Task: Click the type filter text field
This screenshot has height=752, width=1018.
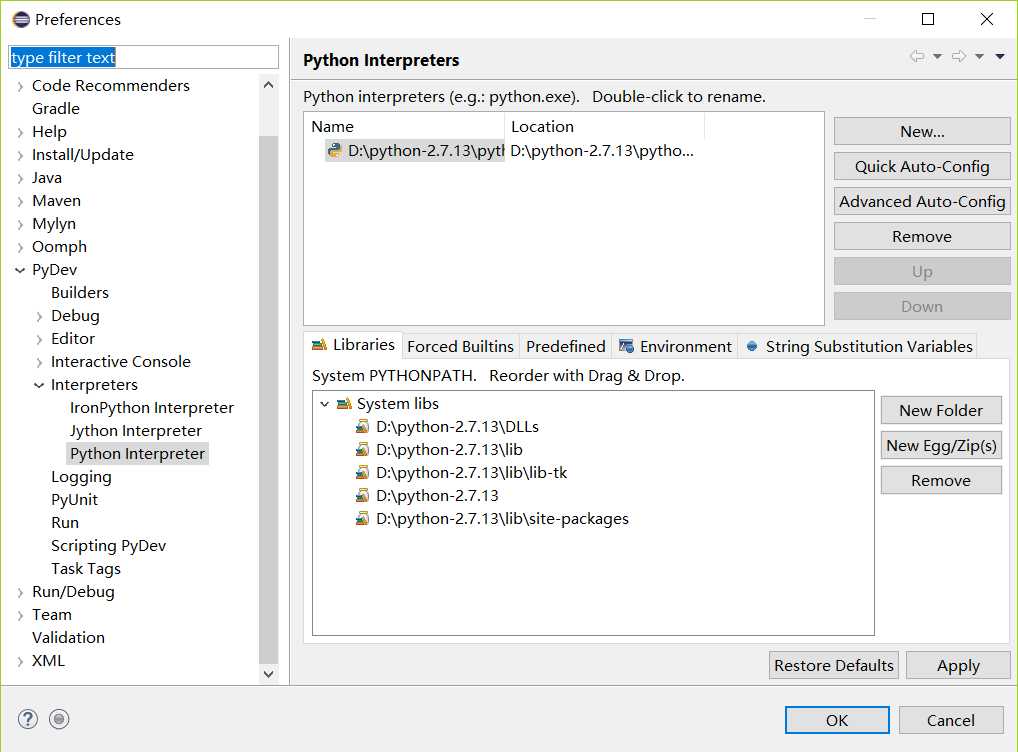Action: click(143, 58)
